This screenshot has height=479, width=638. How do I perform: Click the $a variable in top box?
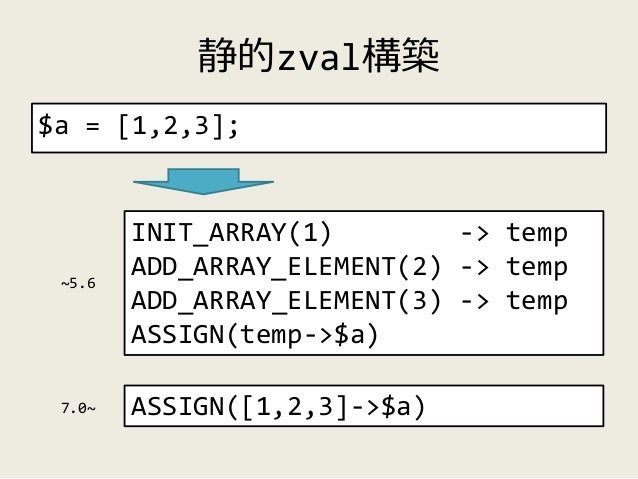coord(53,125)
